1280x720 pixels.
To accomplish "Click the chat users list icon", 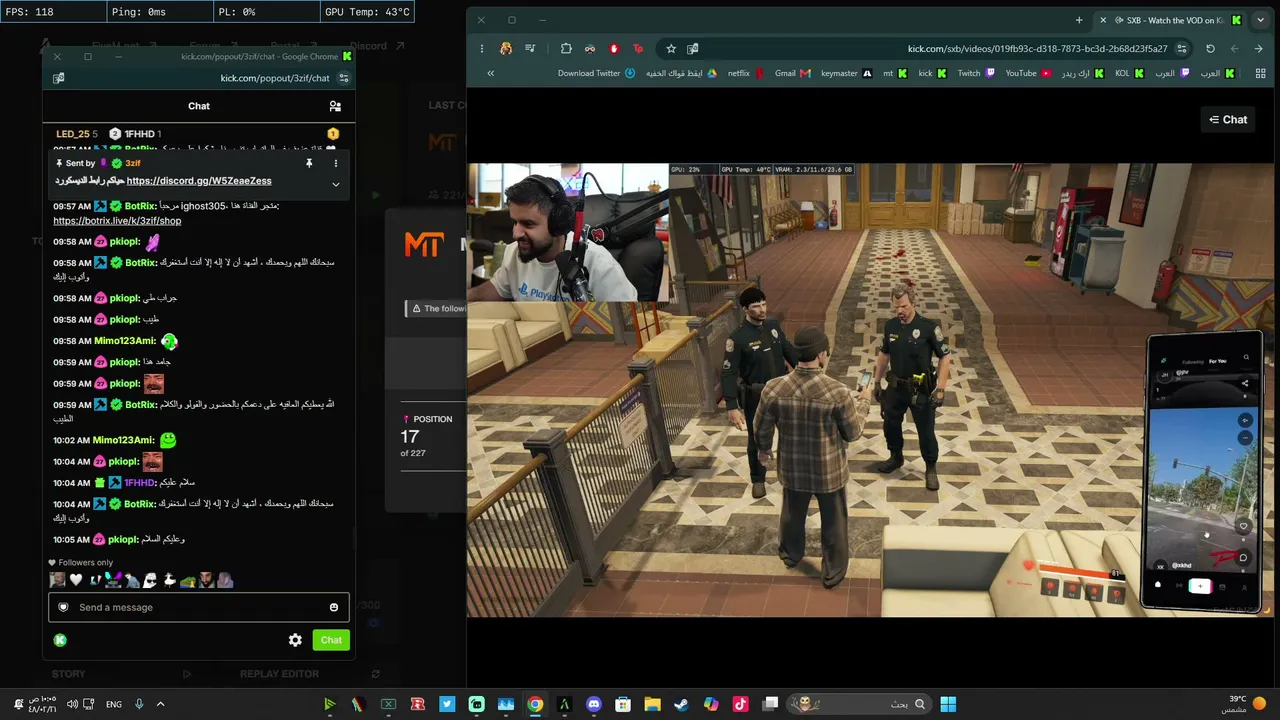I will tap(335, 106).
